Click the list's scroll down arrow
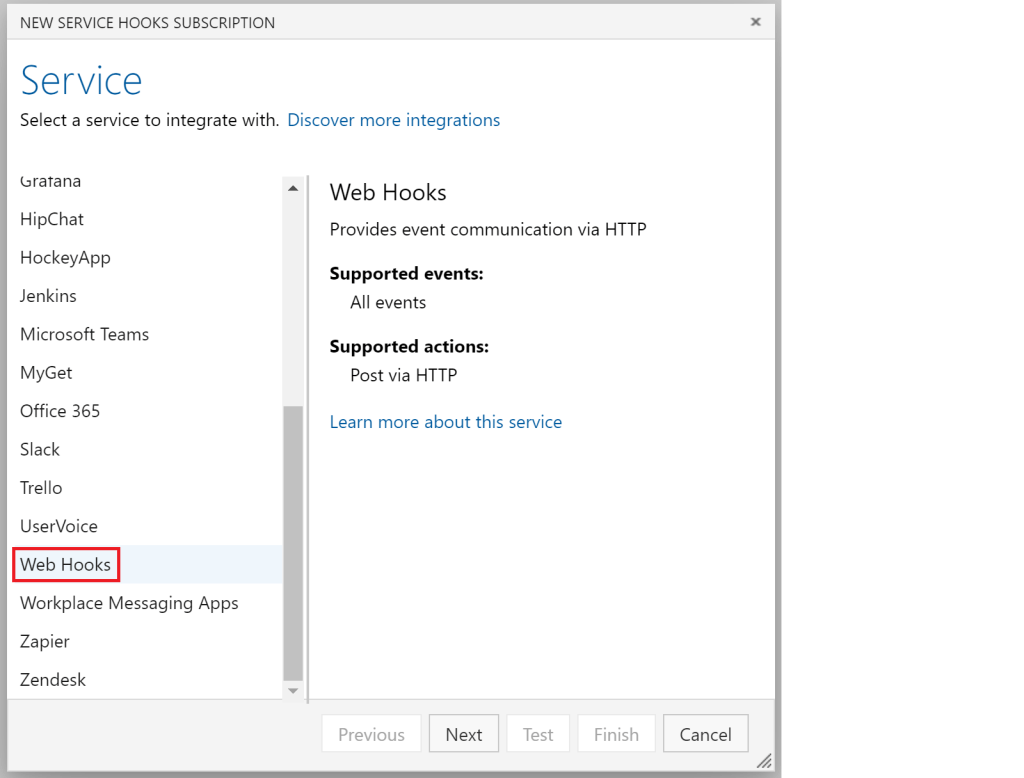 [293, 690]
